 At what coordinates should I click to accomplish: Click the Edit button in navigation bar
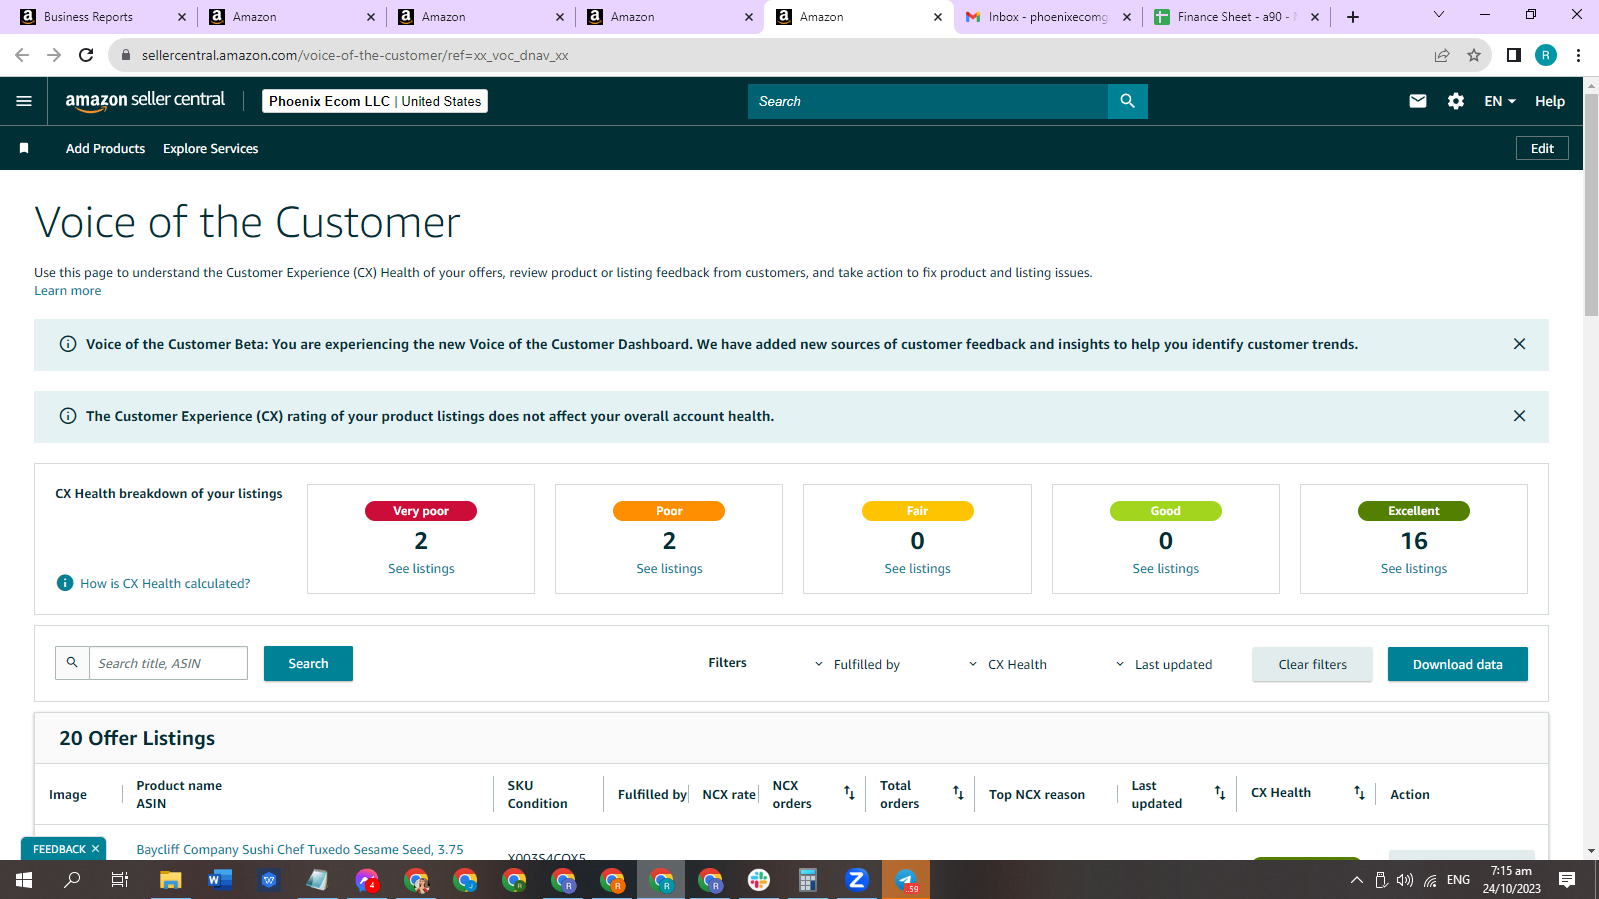(1542, 148)
